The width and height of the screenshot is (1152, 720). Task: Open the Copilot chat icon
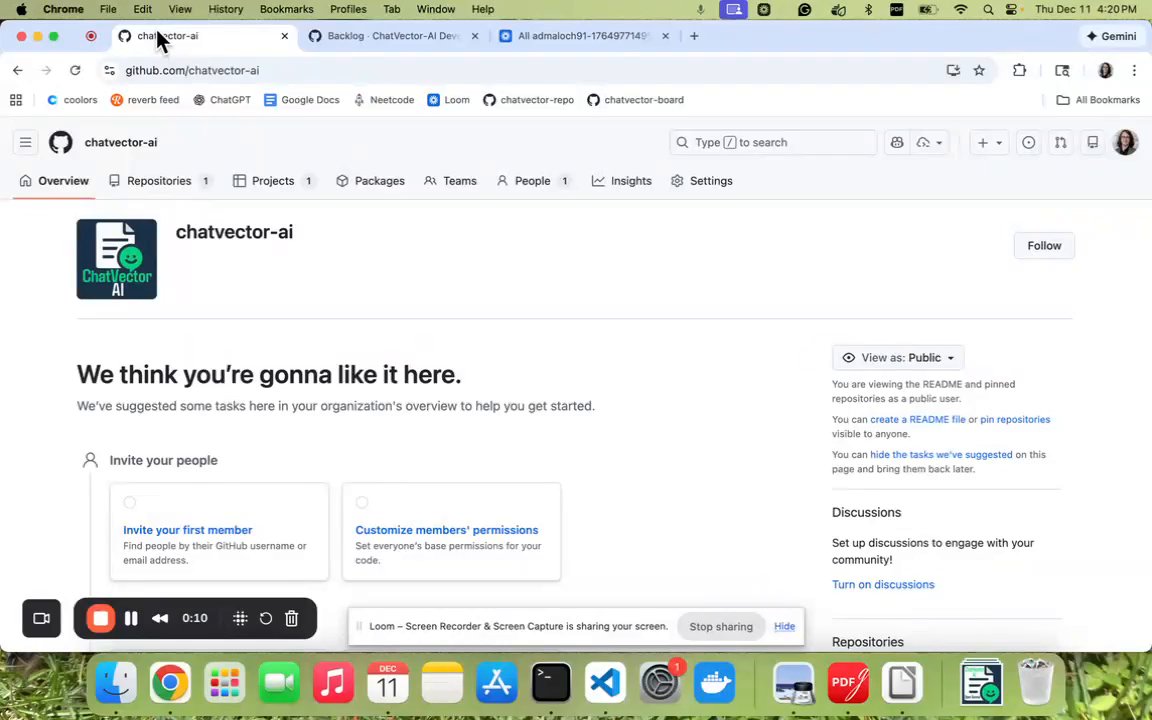[x=897, y=143]
